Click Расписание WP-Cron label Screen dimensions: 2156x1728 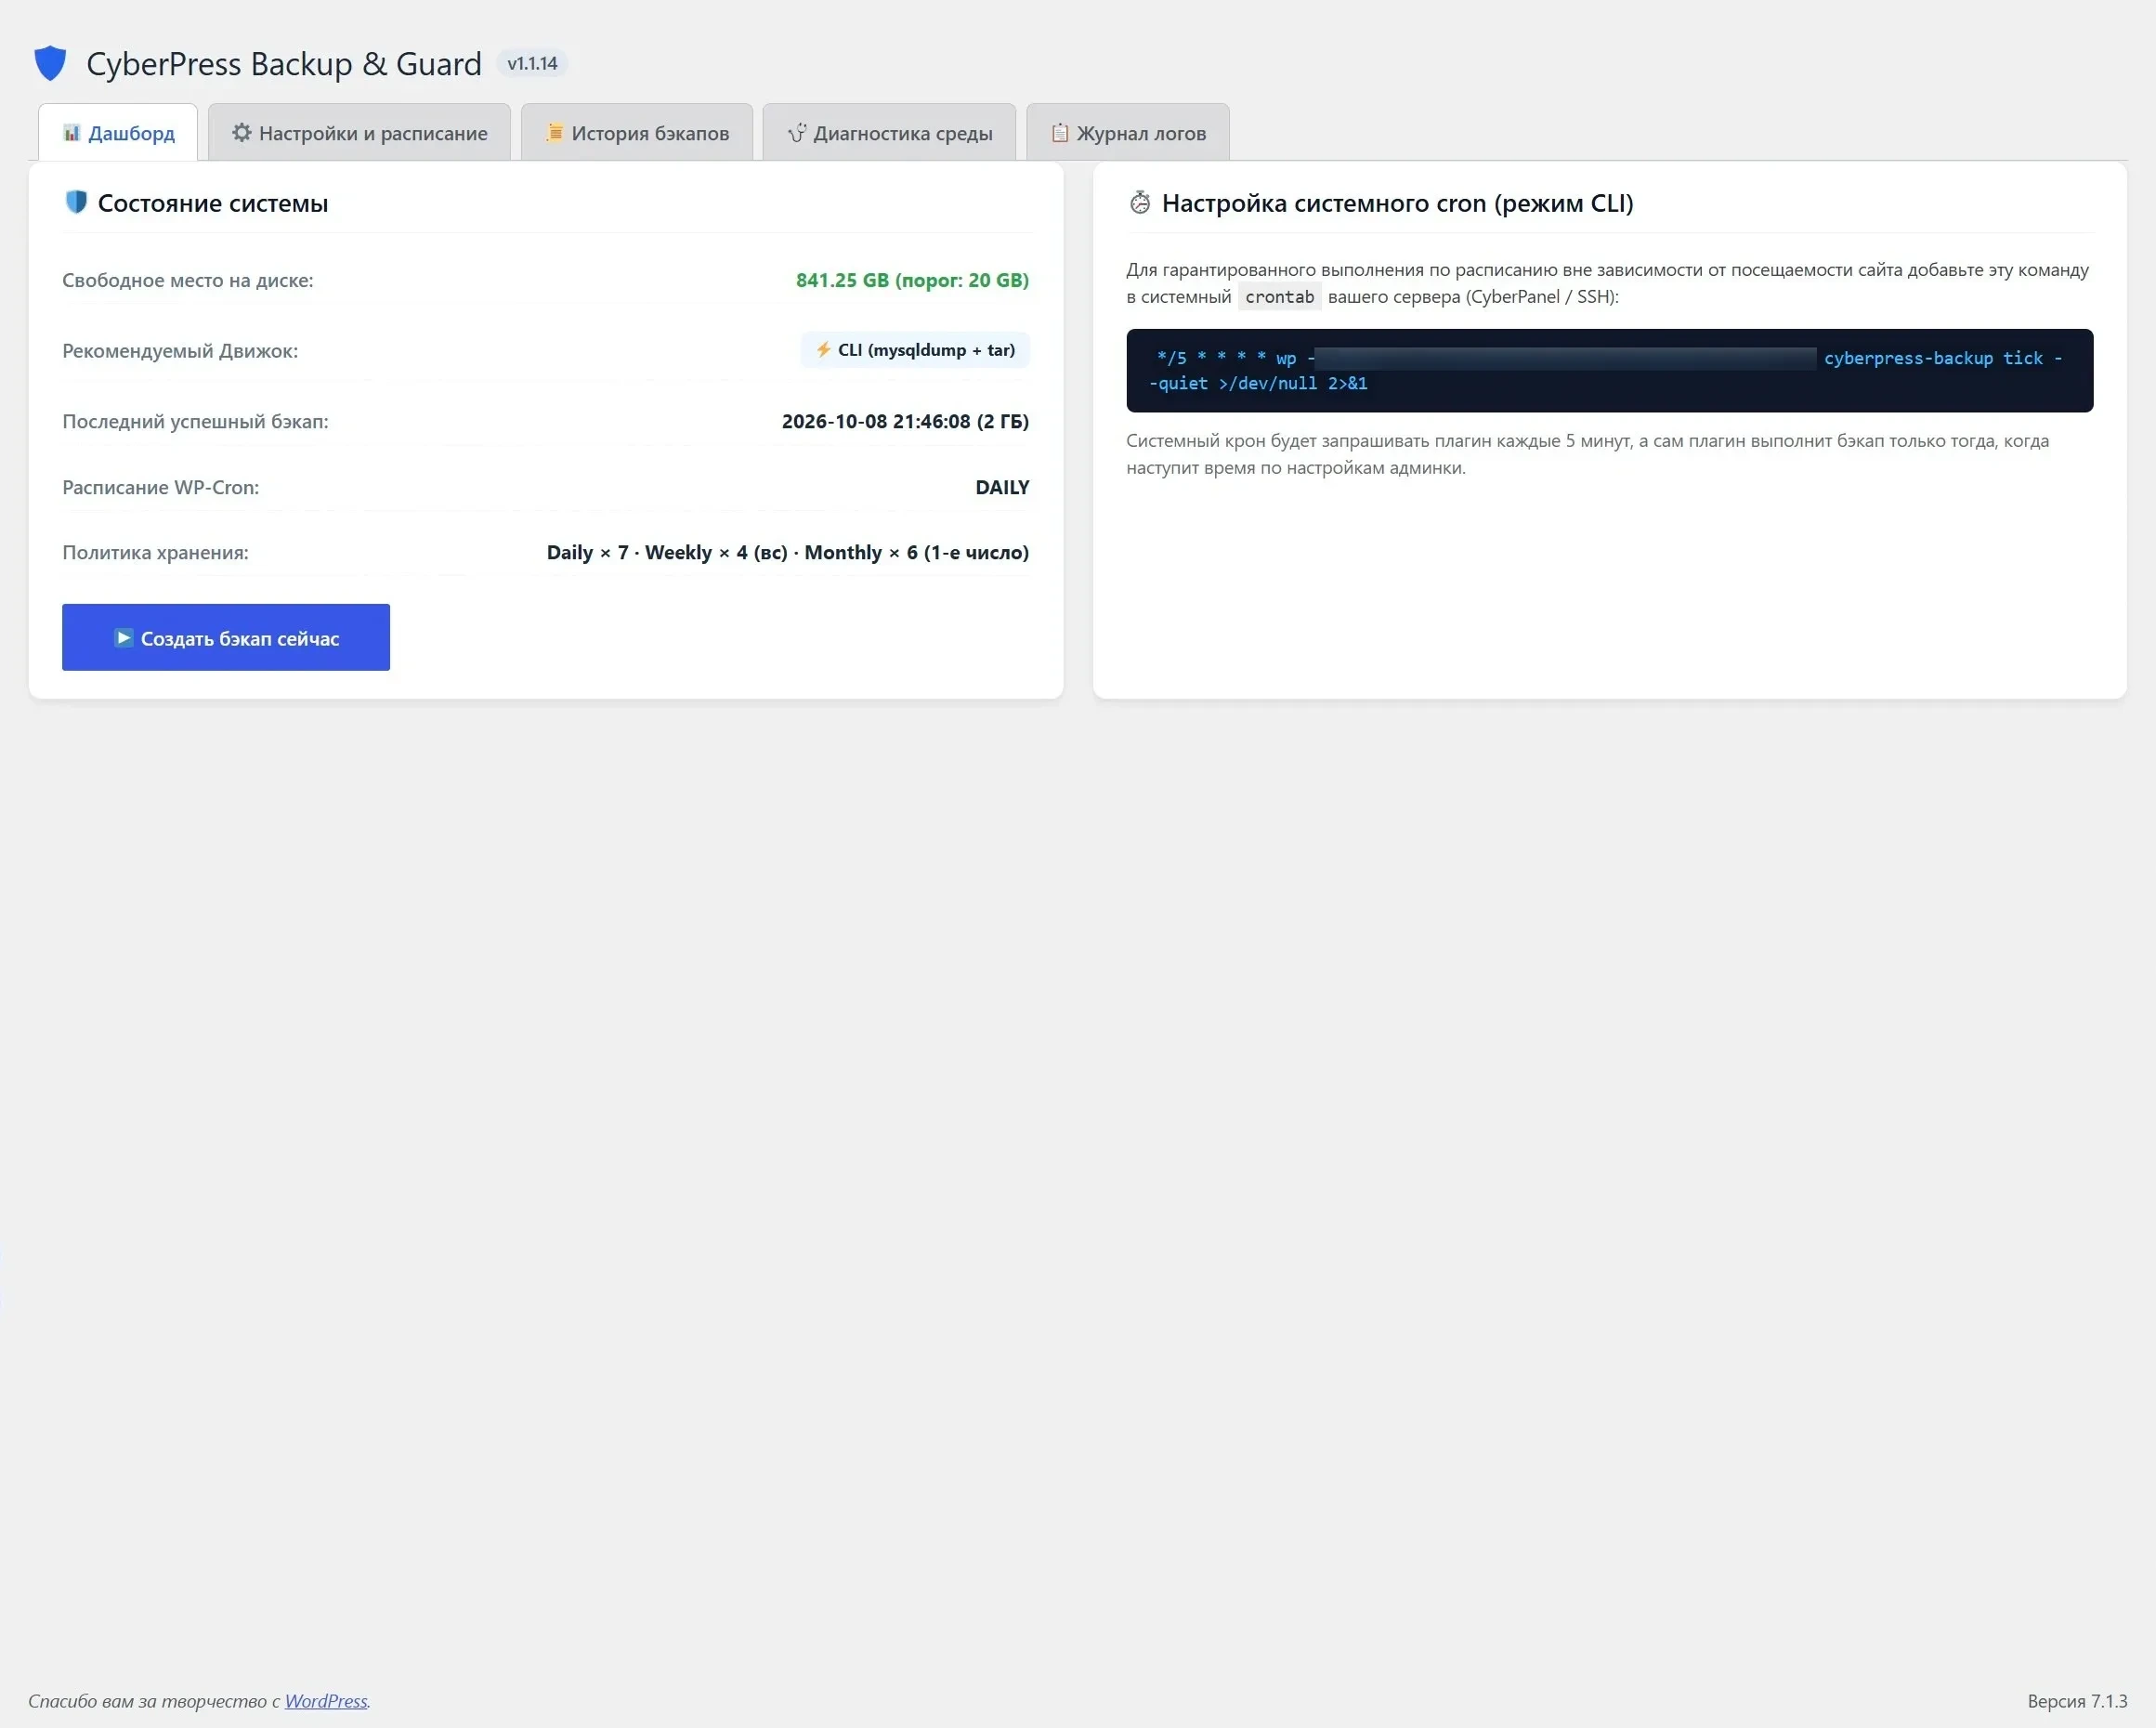(x=161, y=487)
